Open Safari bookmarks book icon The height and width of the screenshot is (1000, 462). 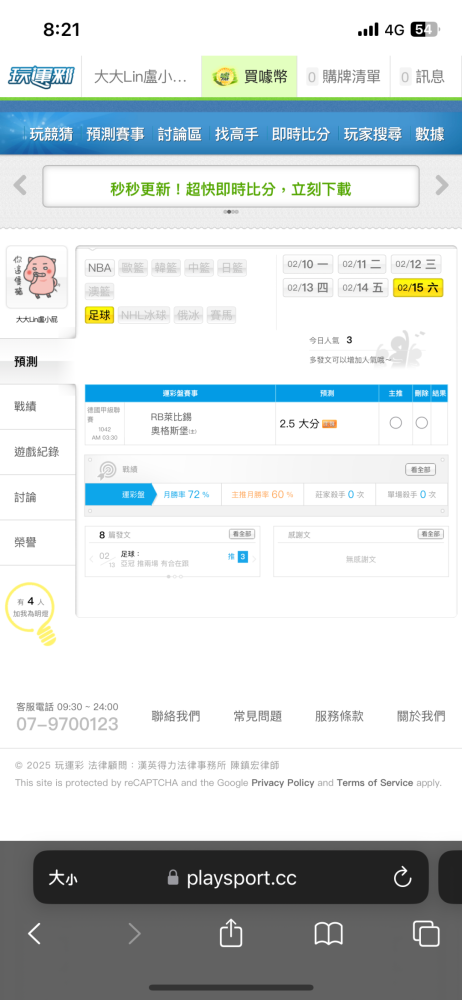(329, 934)
